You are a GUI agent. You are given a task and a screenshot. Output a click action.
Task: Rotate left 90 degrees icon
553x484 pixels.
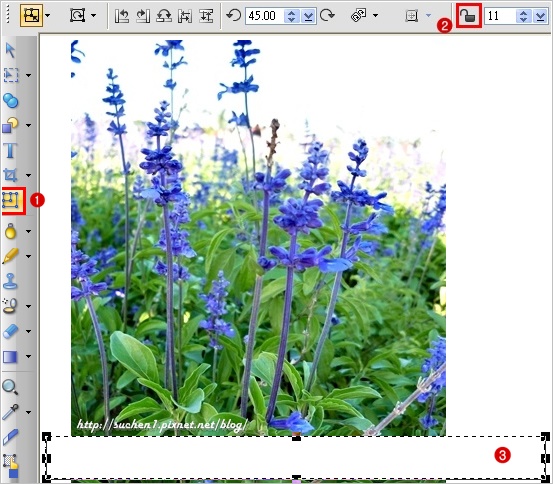[122, 16]
